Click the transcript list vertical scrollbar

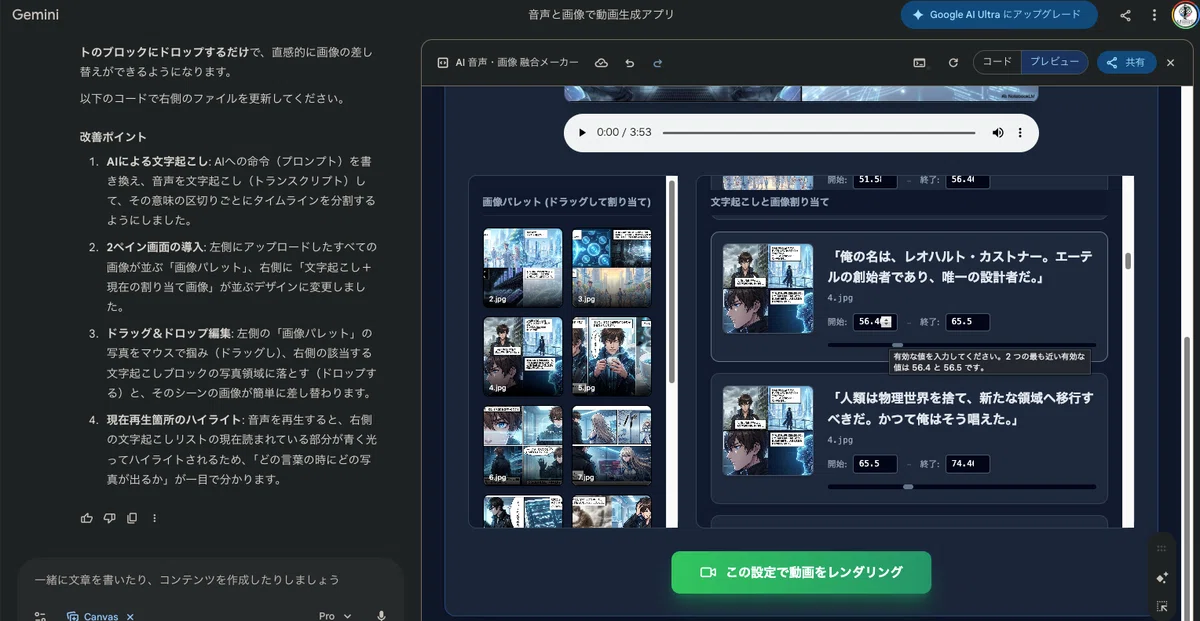pyautogui.click(x=1128, y=261)
